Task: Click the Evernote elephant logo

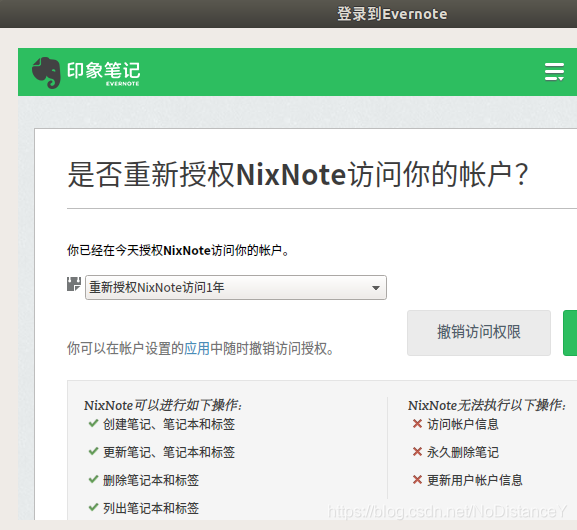Action: click(46, 73)
